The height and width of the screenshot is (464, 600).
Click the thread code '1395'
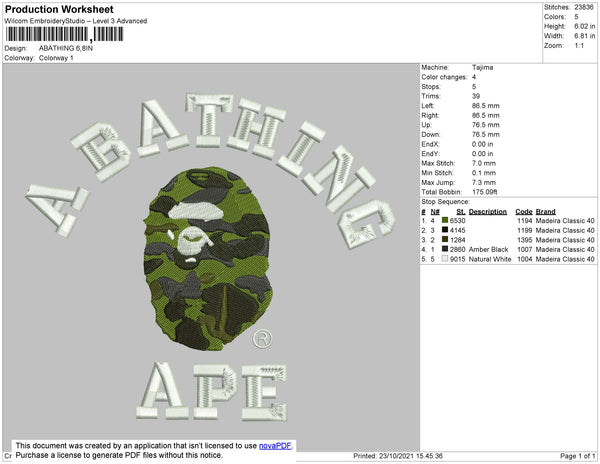pyautogui.click(x=525, y=240)
